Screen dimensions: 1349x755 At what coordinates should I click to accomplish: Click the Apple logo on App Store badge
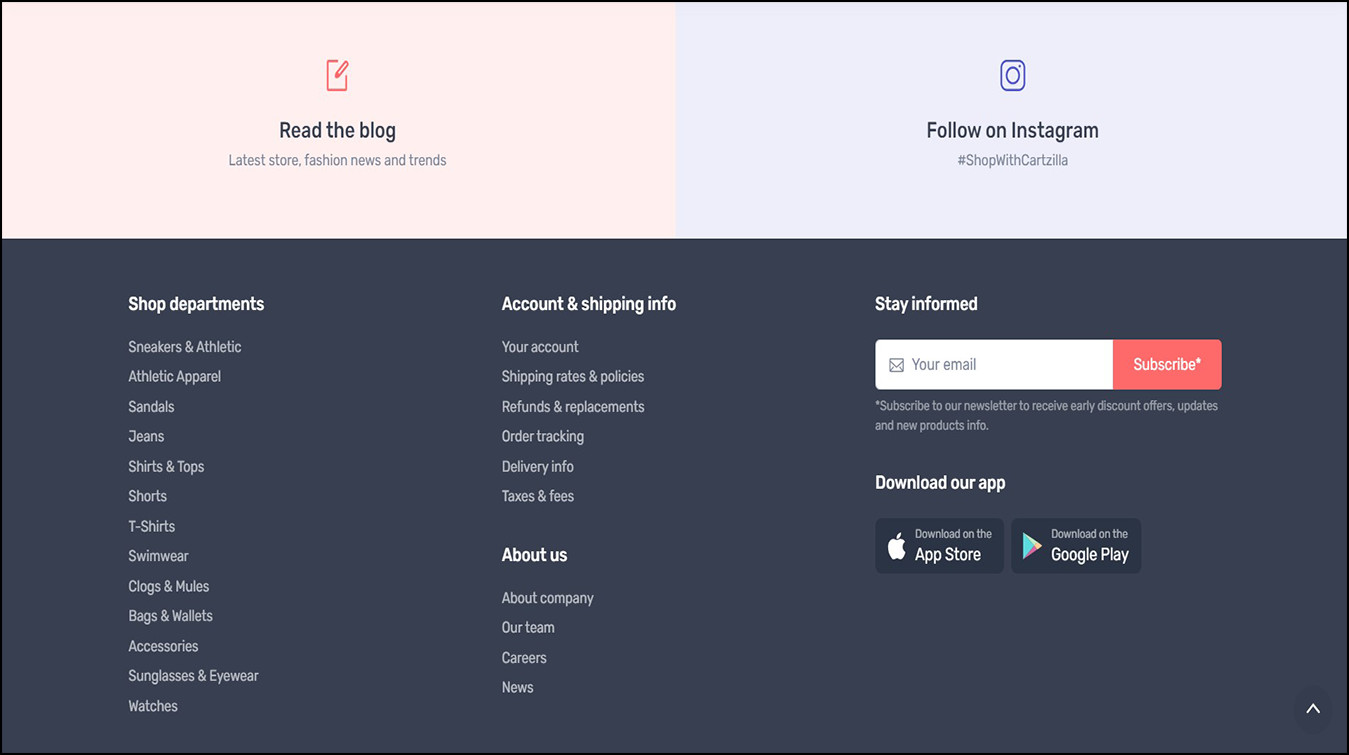[897, 546]
